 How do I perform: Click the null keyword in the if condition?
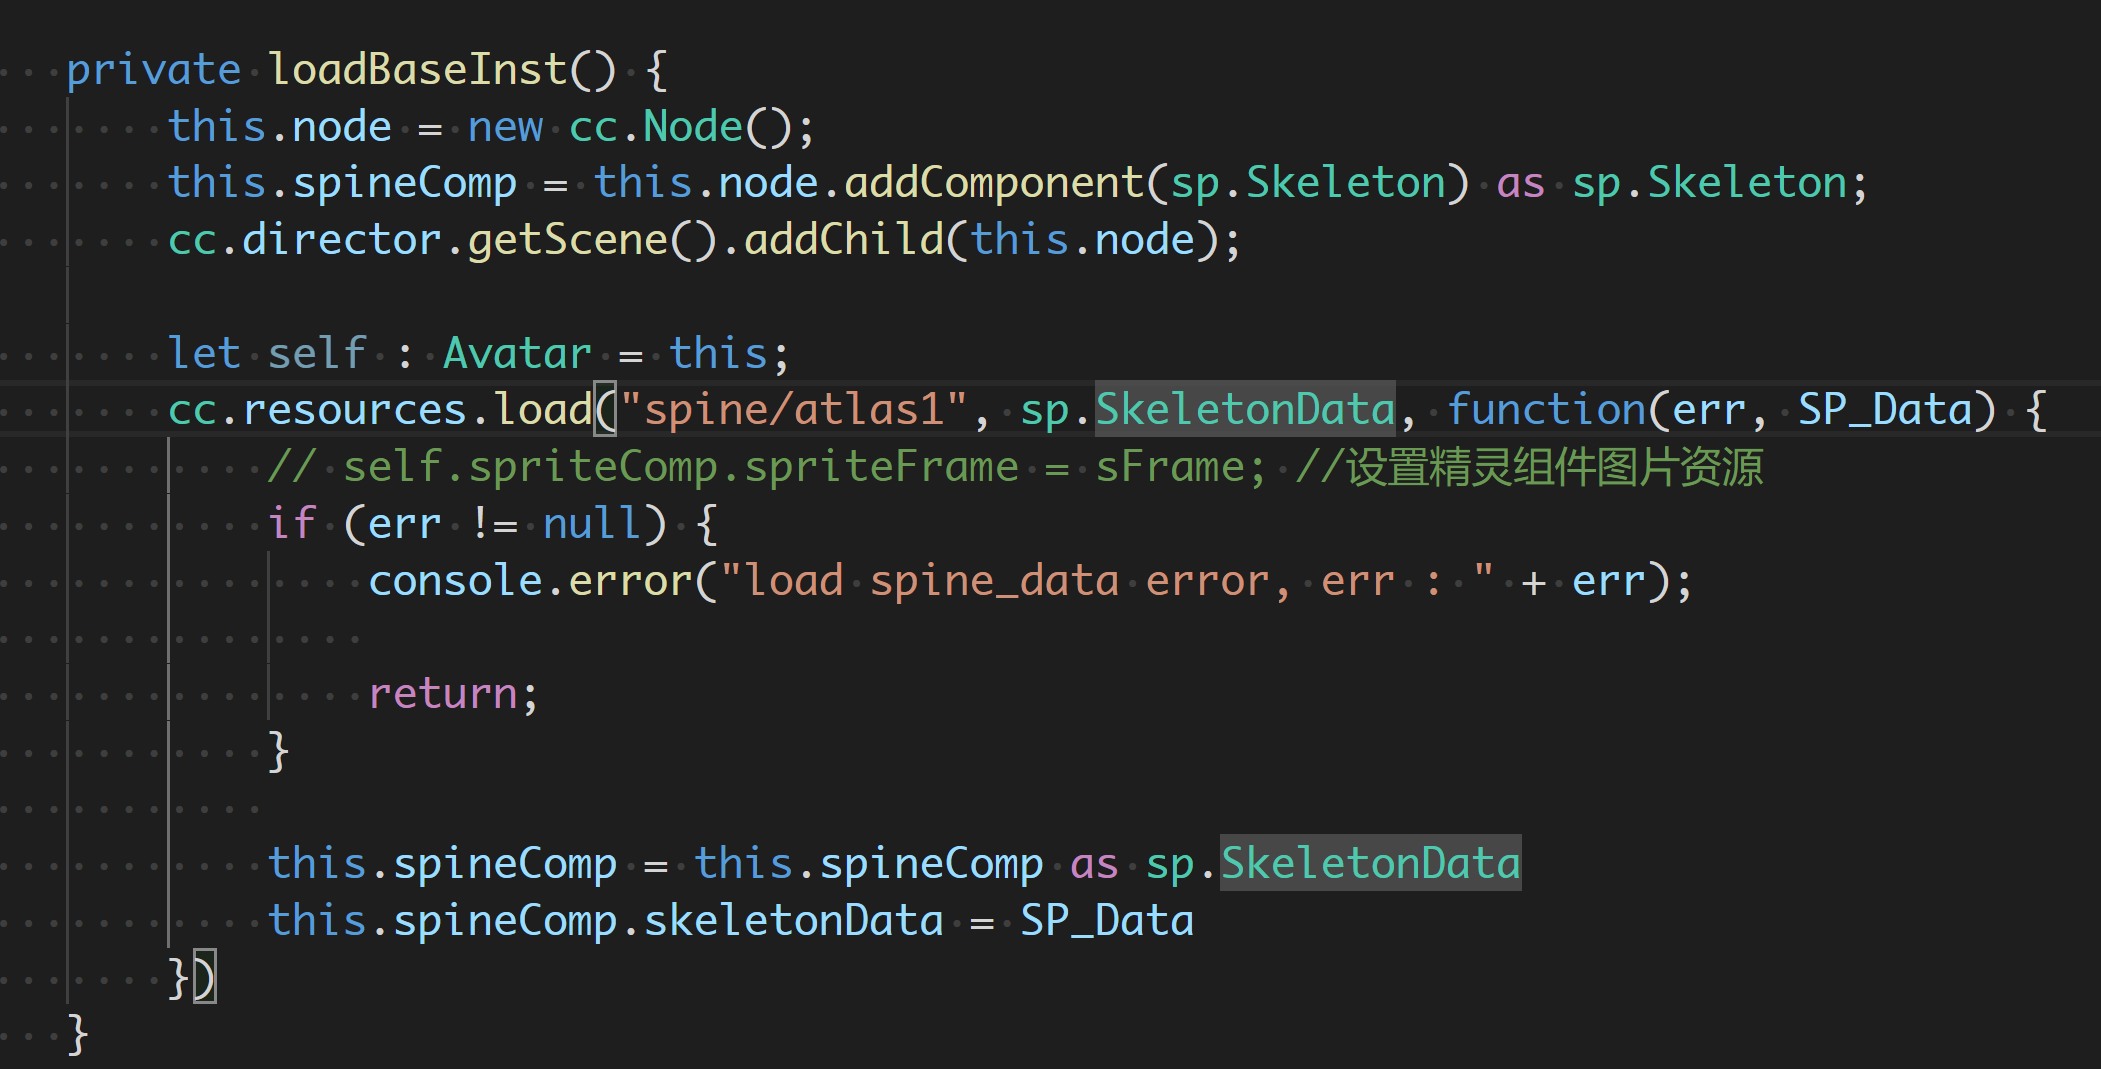point(592,524)
